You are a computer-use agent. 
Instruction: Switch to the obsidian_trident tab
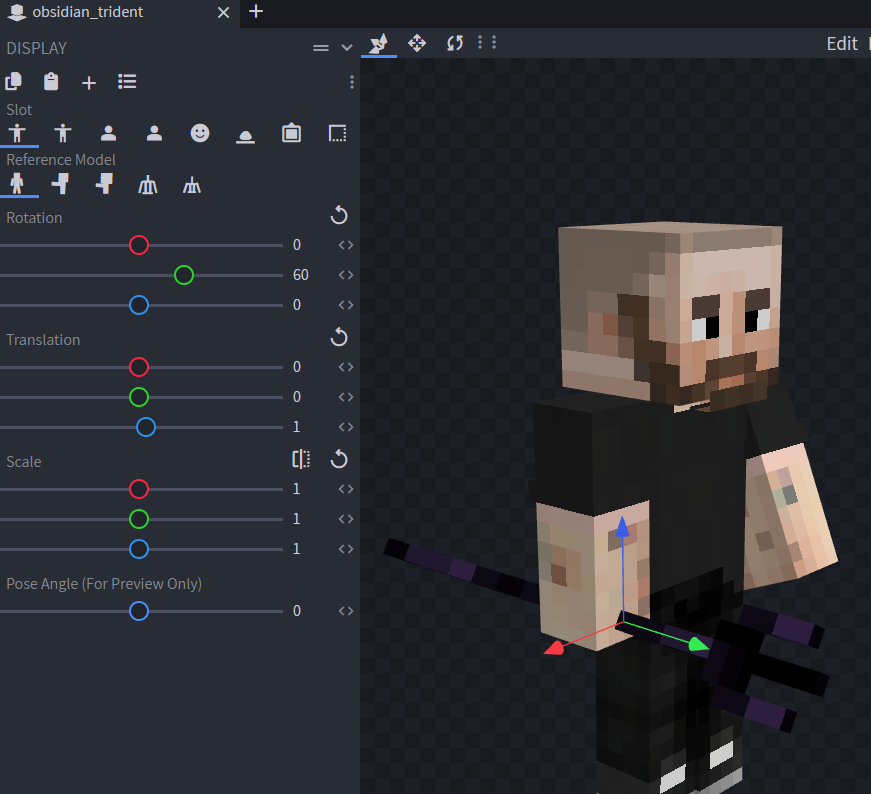click(x=87, y=12)
